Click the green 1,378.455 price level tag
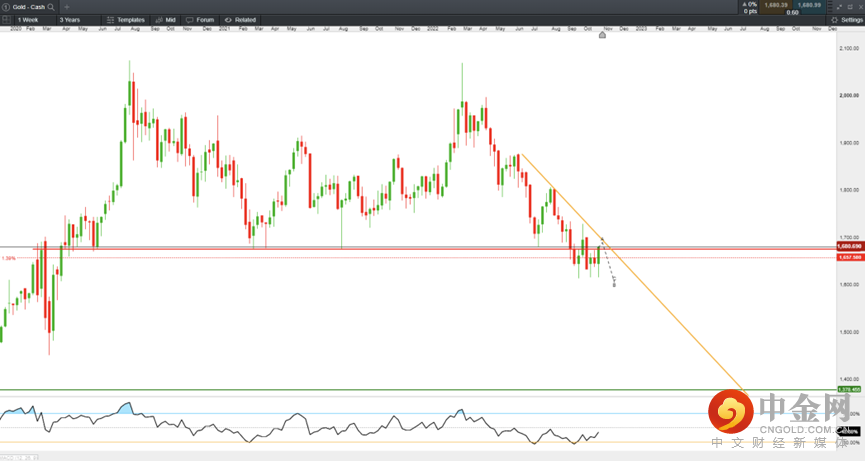This screenshot has width=865, height=461. (x=850, y=389)
